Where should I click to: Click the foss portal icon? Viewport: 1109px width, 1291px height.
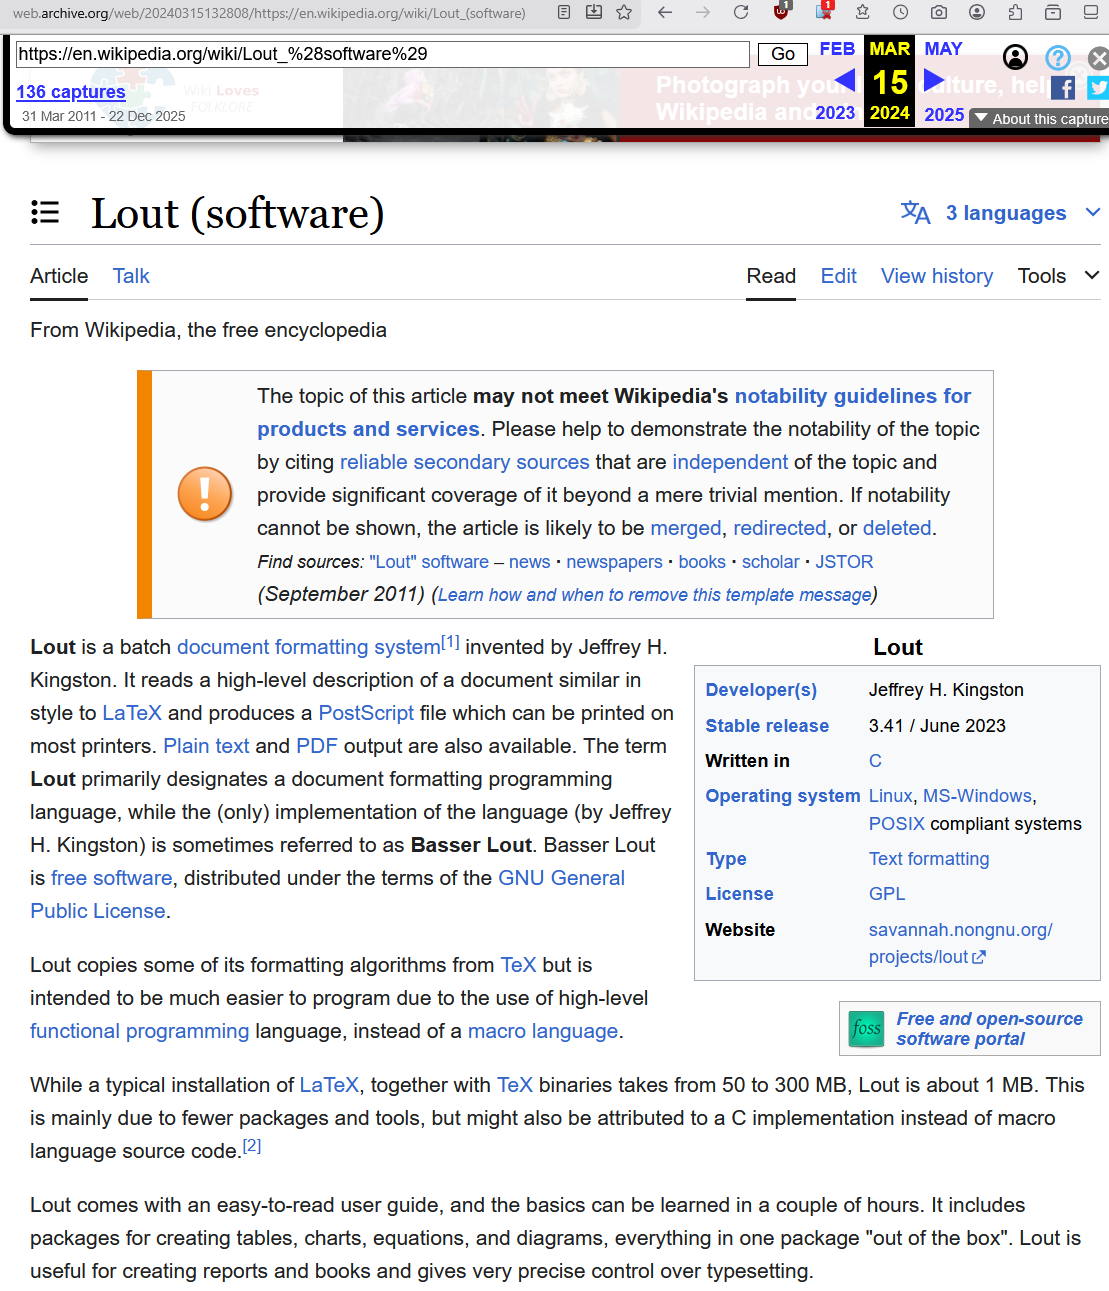(867, 1029)
